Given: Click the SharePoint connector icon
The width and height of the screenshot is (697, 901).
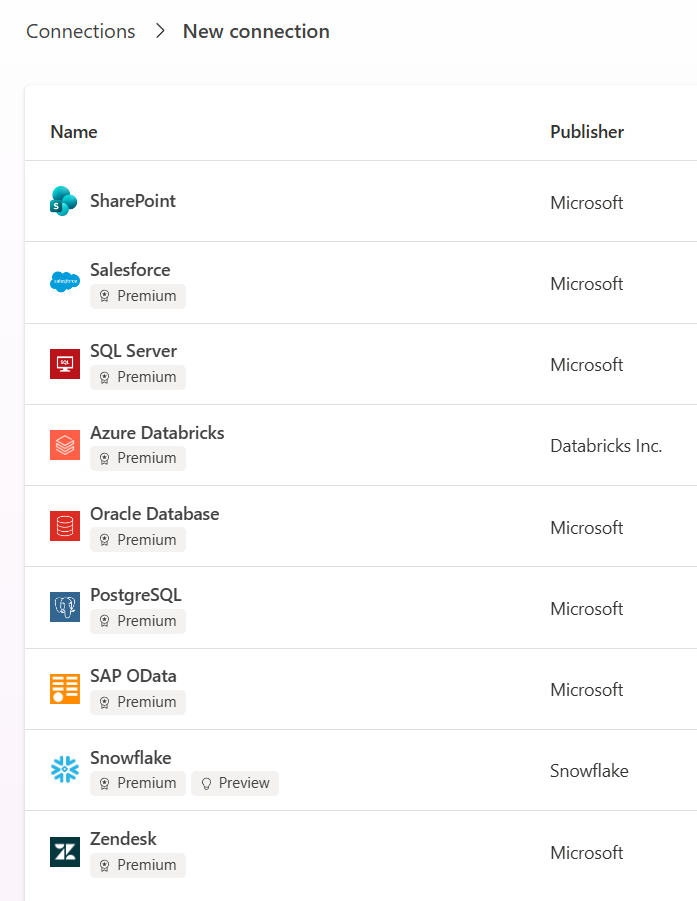Looking at the screenshot, I should [64, 201].
